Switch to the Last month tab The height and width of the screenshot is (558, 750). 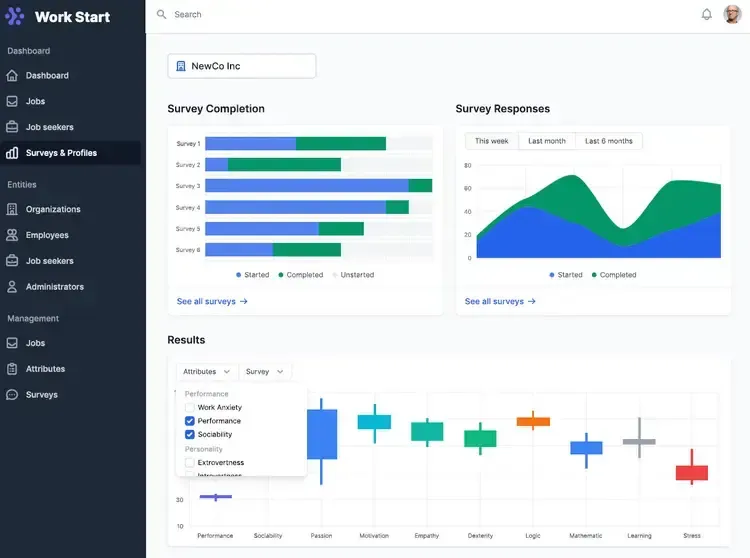point(547,141)
